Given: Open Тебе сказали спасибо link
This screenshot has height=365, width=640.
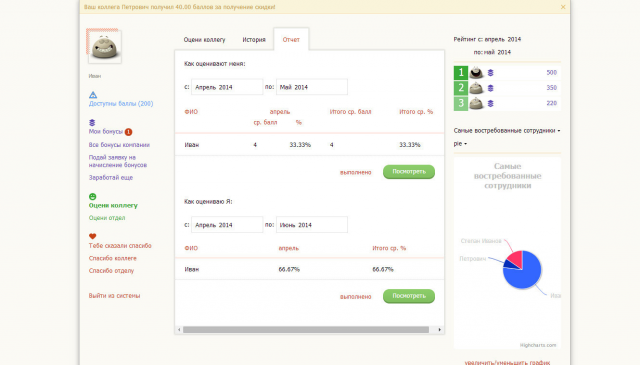Looking at the screenshot, I should point(120,246).
